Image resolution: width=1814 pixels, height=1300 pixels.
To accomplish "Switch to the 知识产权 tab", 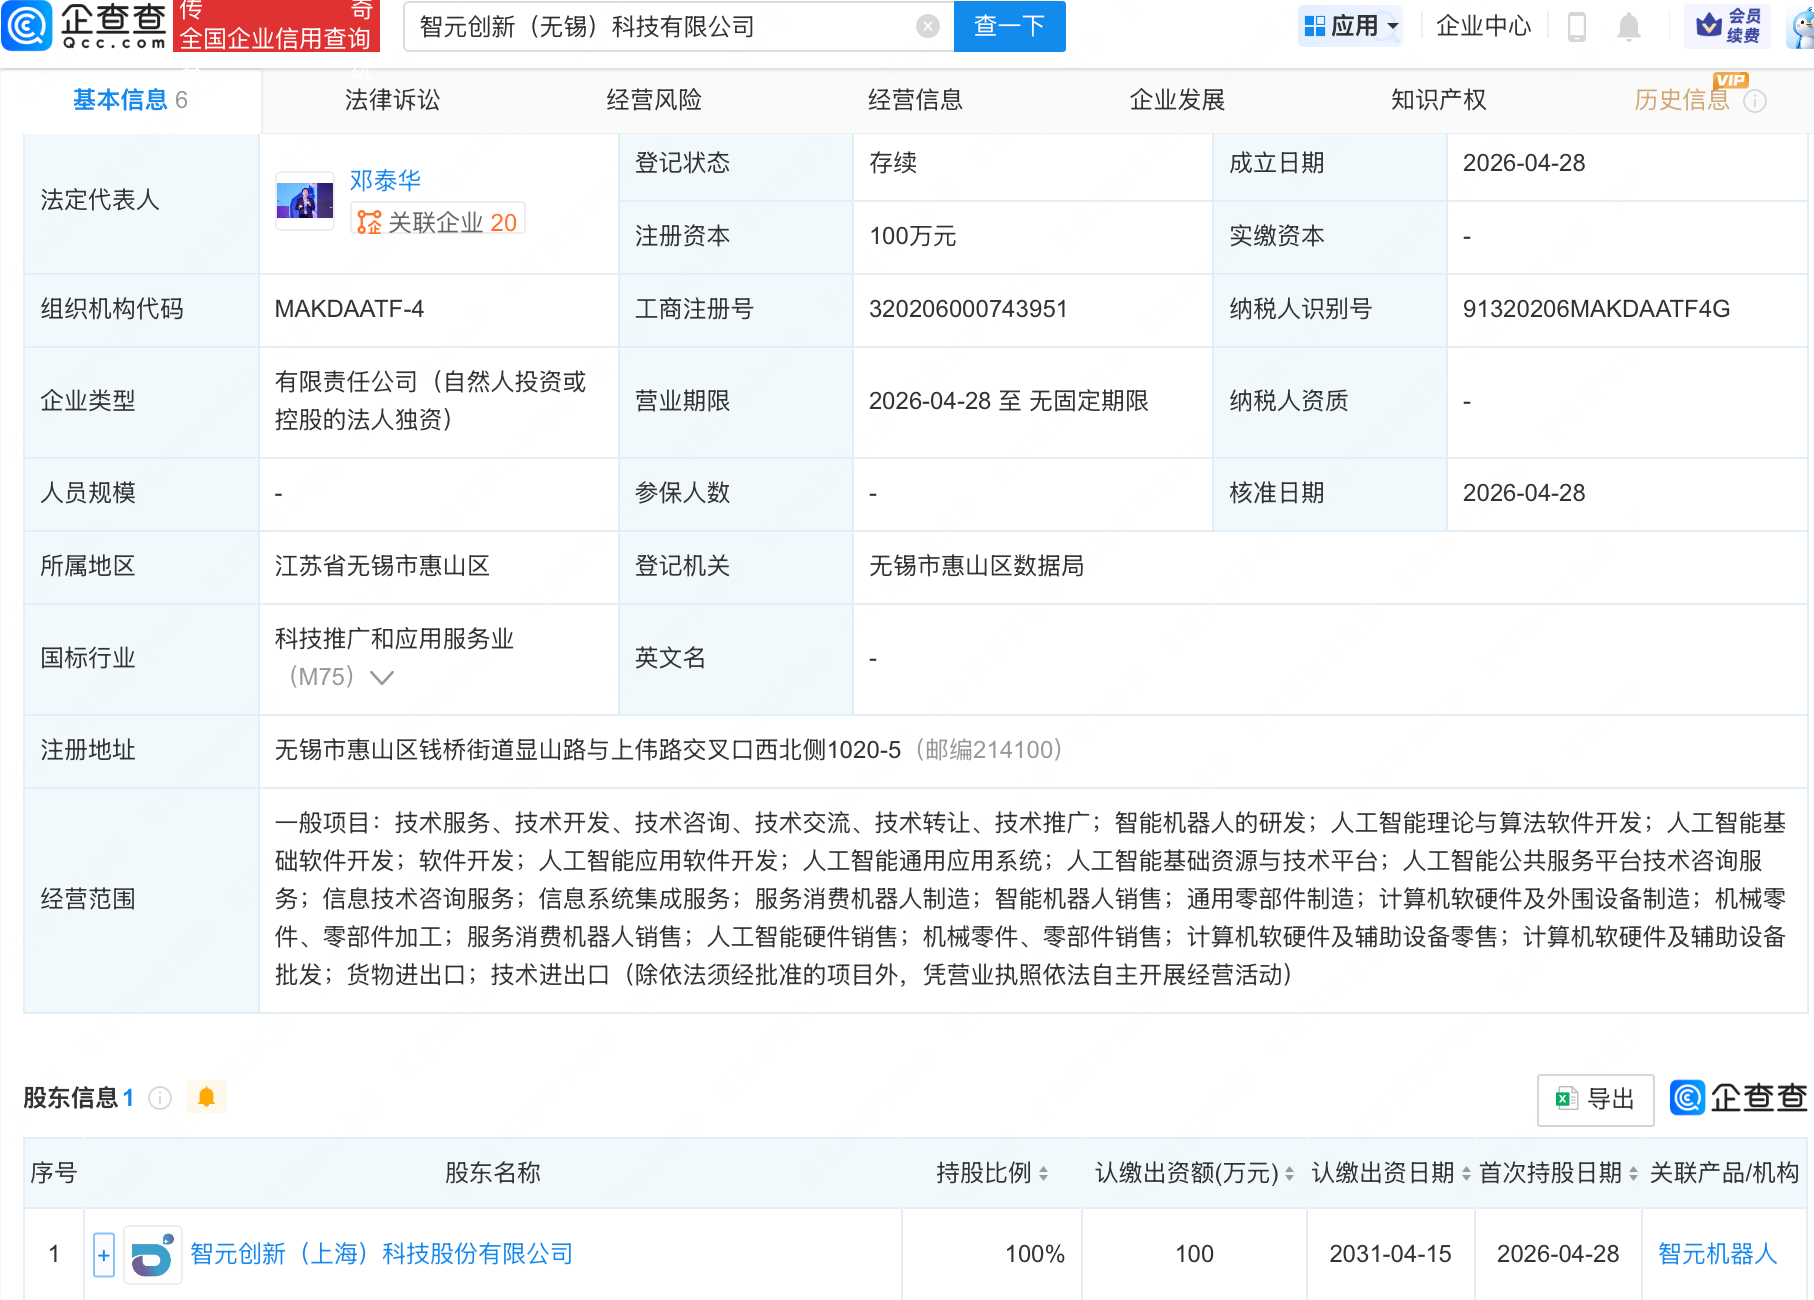I will click(x=1438, y=100).
